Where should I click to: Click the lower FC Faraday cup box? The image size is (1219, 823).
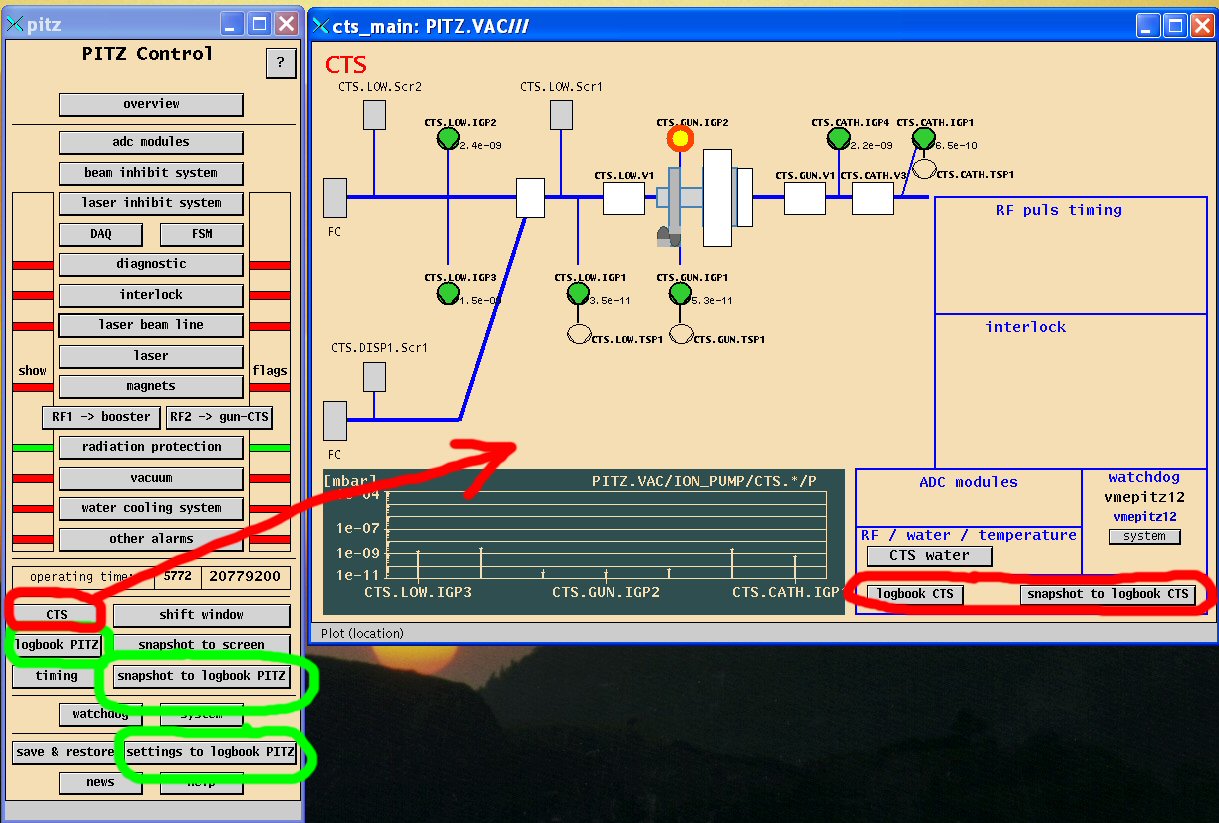(335, 420)
